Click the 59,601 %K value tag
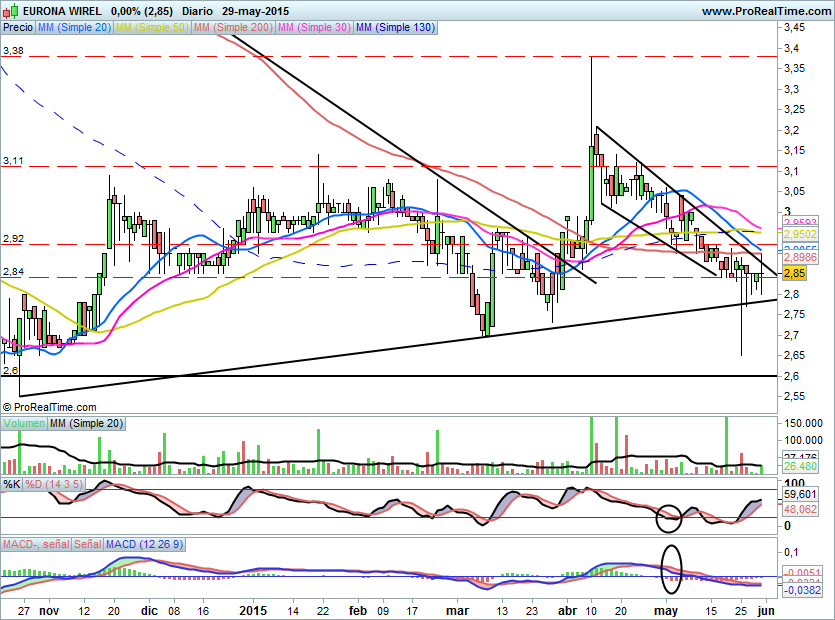 (x=797, y=494)
